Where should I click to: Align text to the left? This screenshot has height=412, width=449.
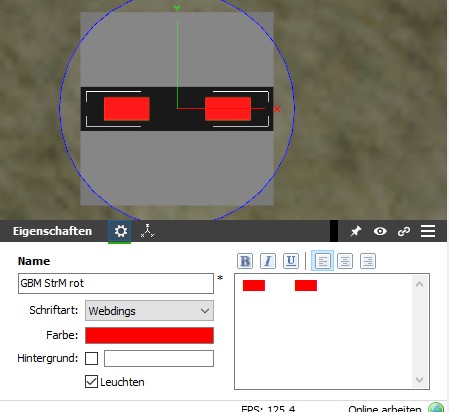click(322, 261)
